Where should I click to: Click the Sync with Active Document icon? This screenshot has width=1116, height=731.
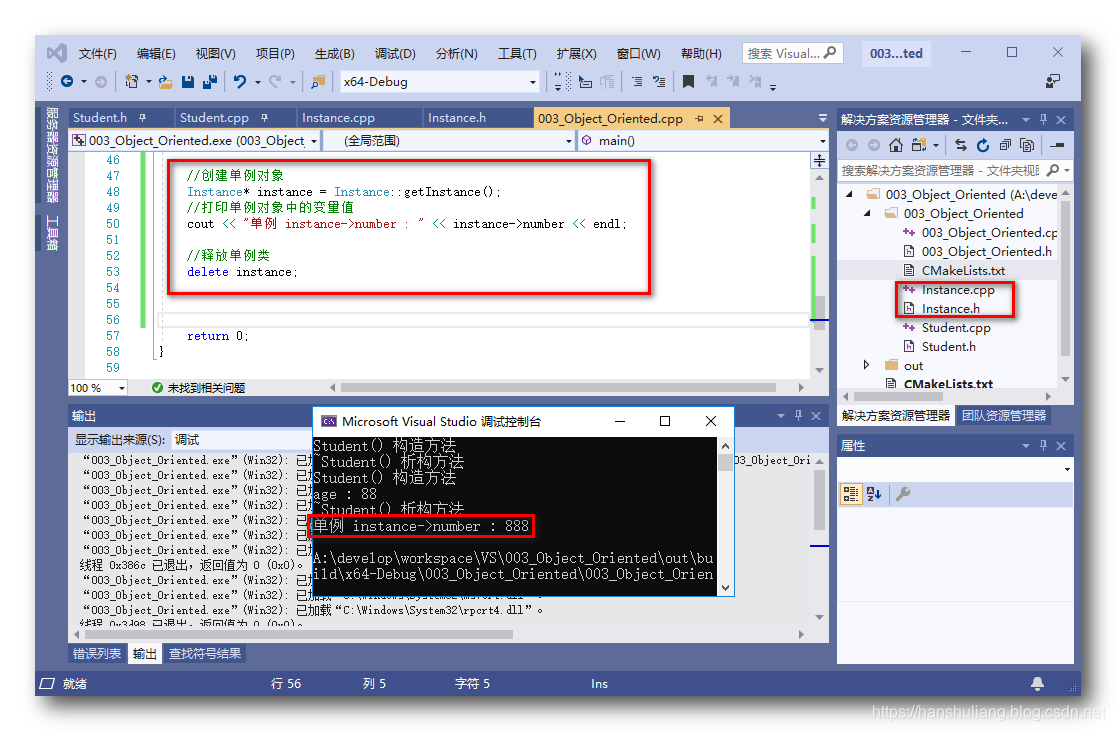961,145
